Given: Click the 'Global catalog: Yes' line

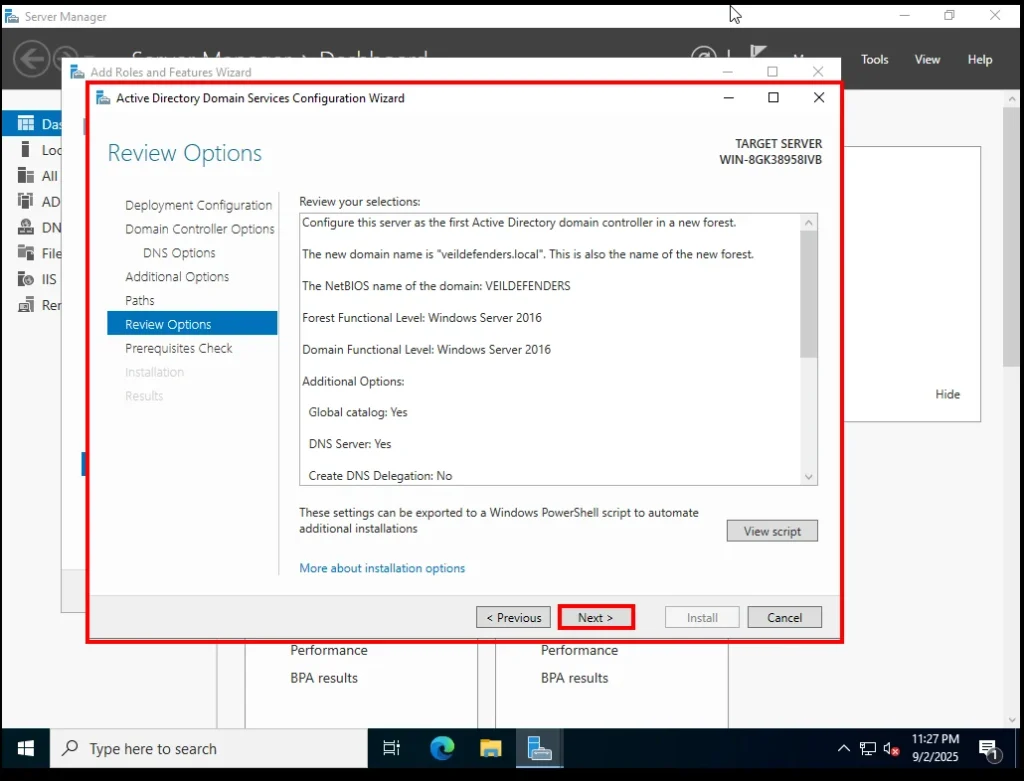Looking at the screenshot, I should 358,412.
